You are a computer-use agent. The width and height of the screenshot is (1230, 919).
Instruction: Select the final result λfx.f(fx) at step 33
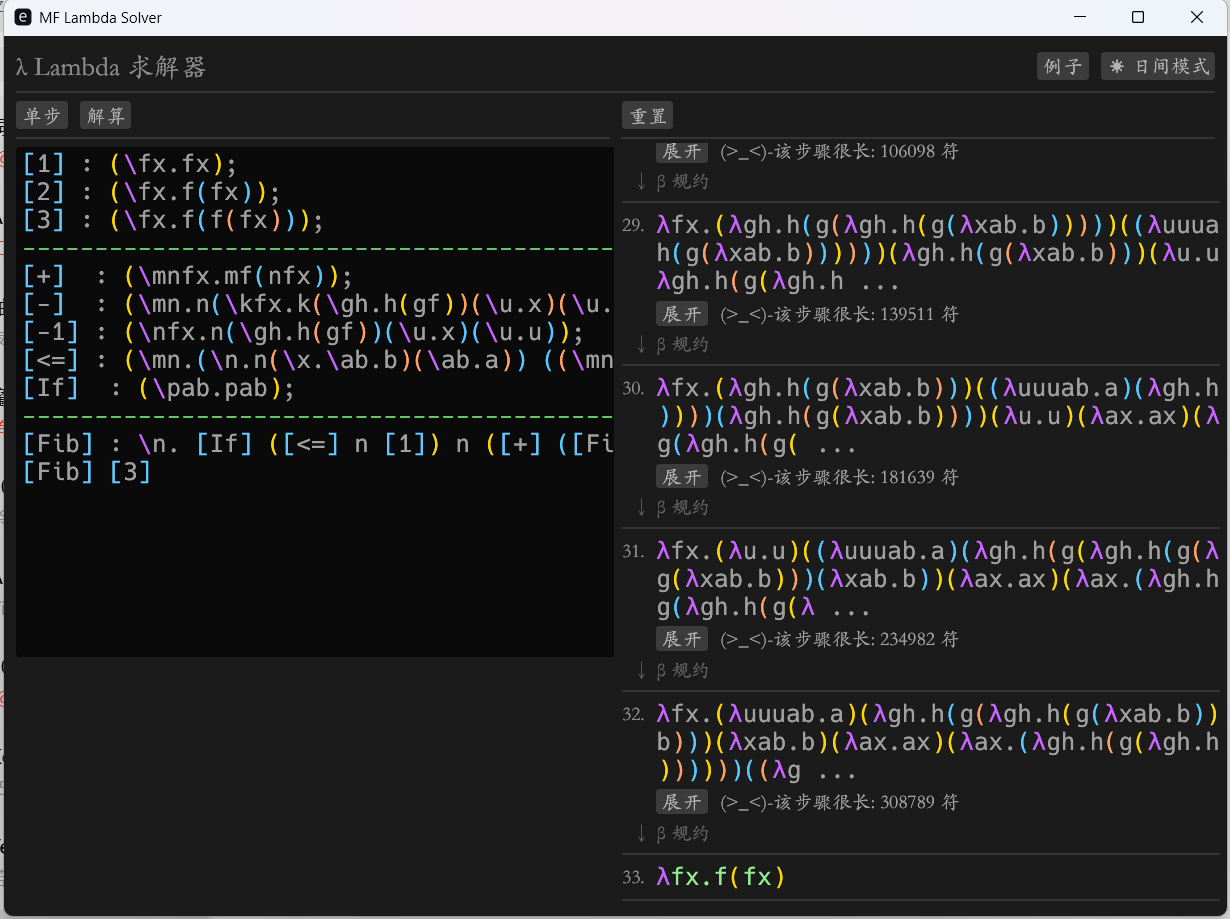point(720,878)
